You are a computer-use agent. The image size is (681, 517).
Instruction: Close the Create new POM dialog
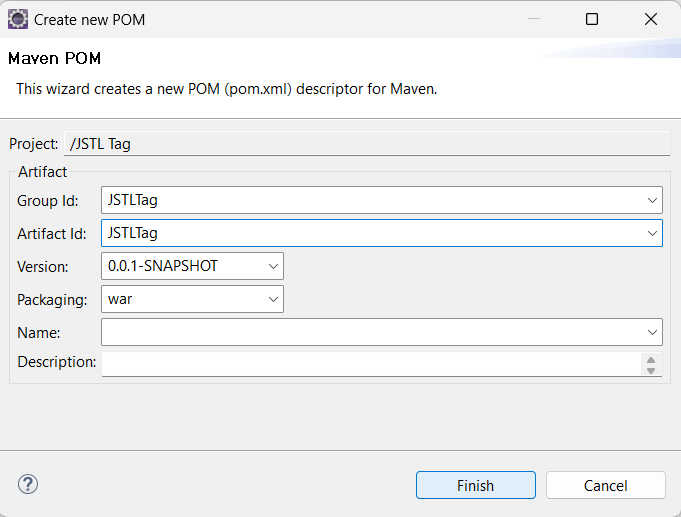651,19
